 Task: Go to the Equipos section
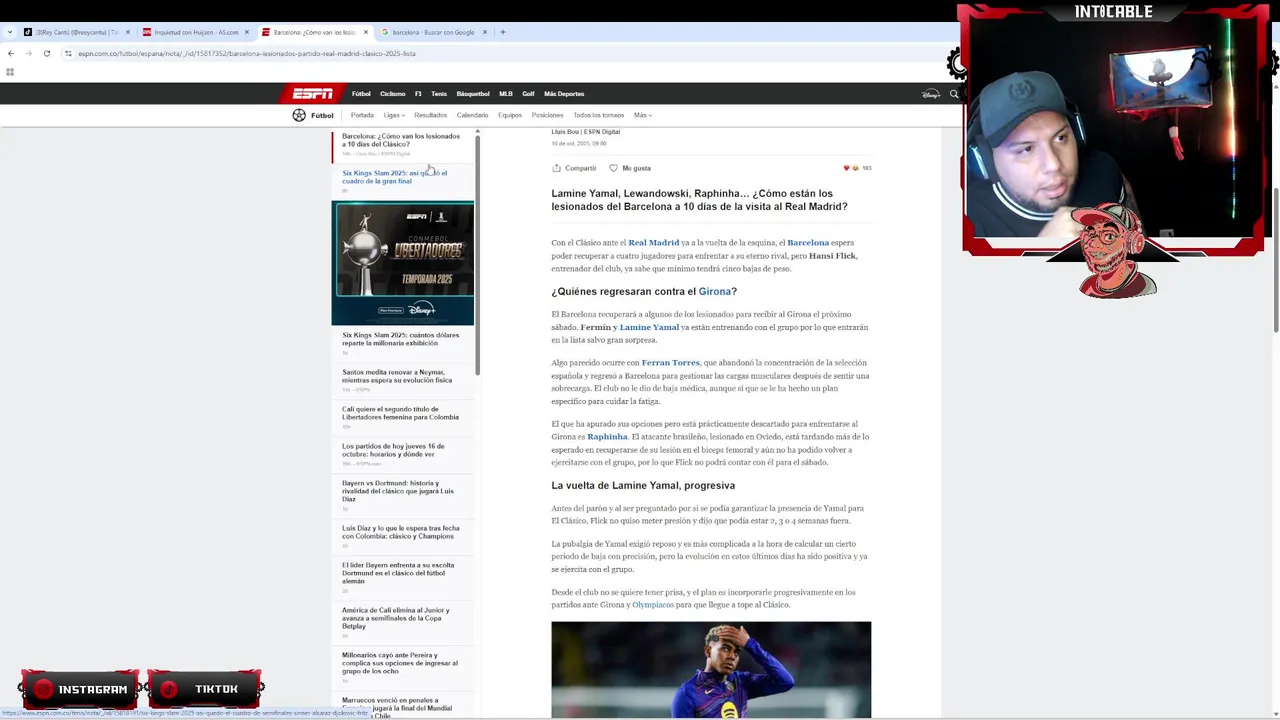510,115
